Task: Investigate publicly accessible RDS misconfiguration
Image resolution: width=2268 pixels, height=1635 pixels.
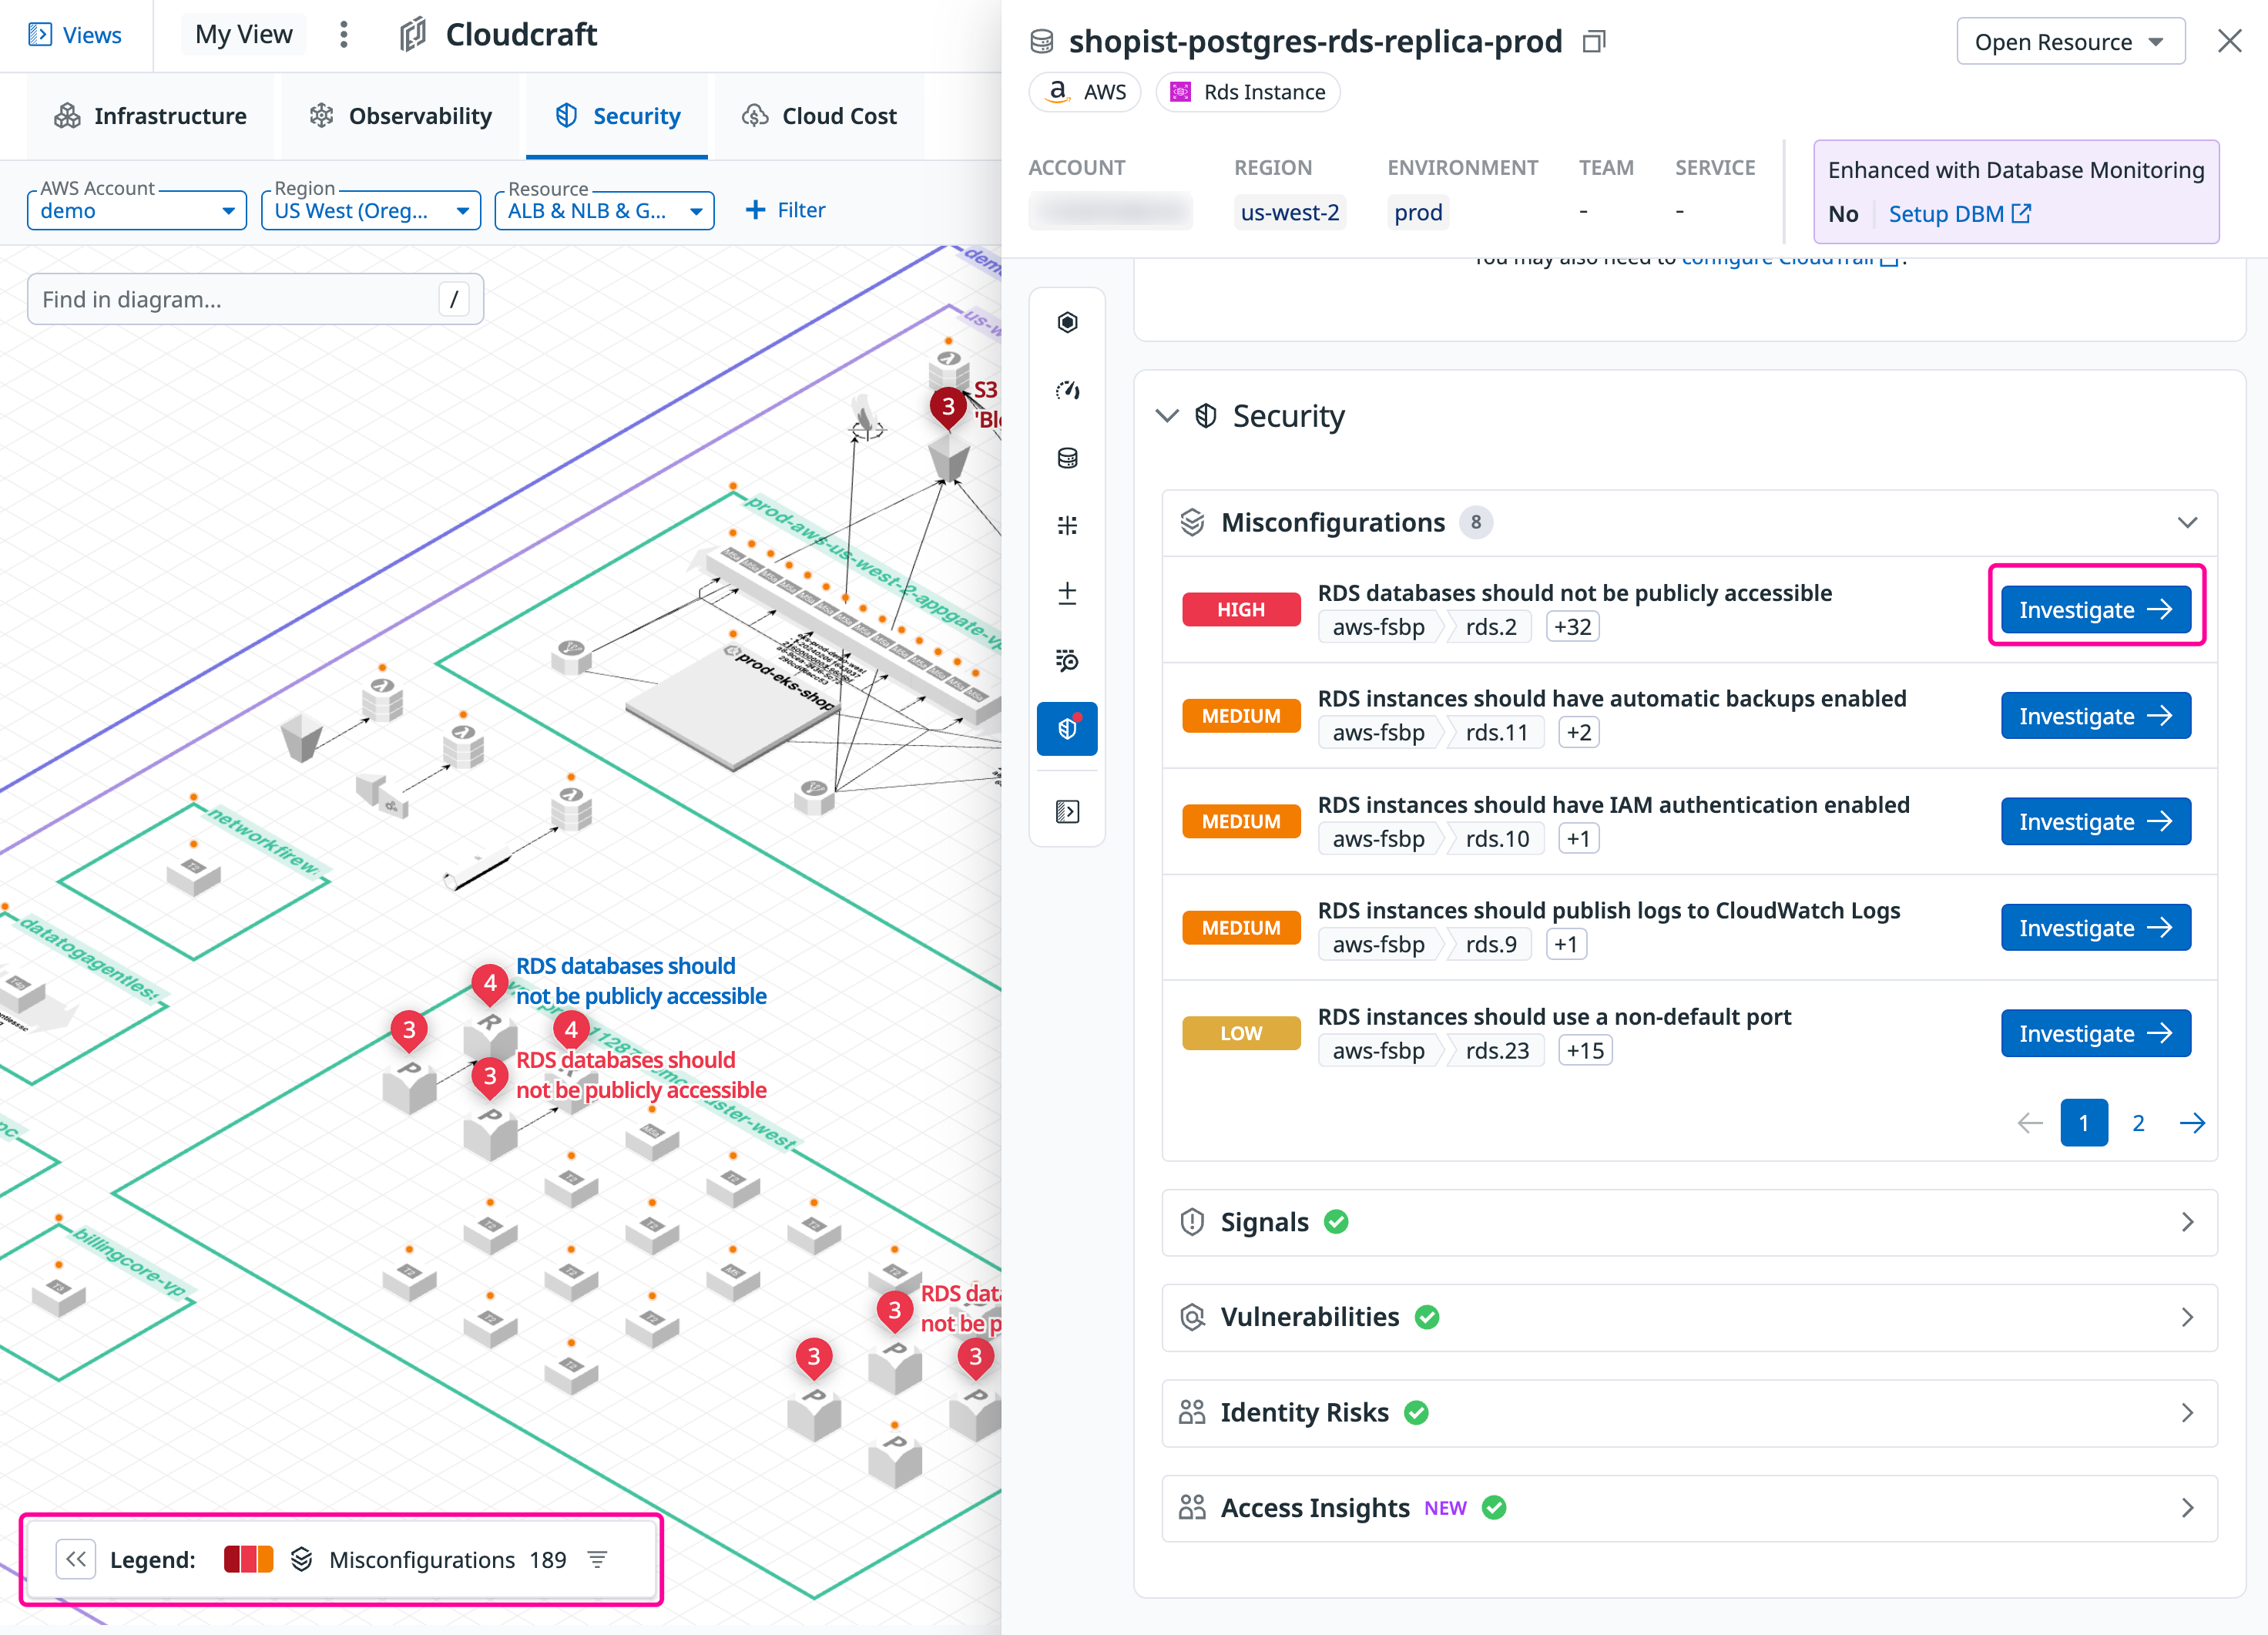Action: coord(2095,609)
